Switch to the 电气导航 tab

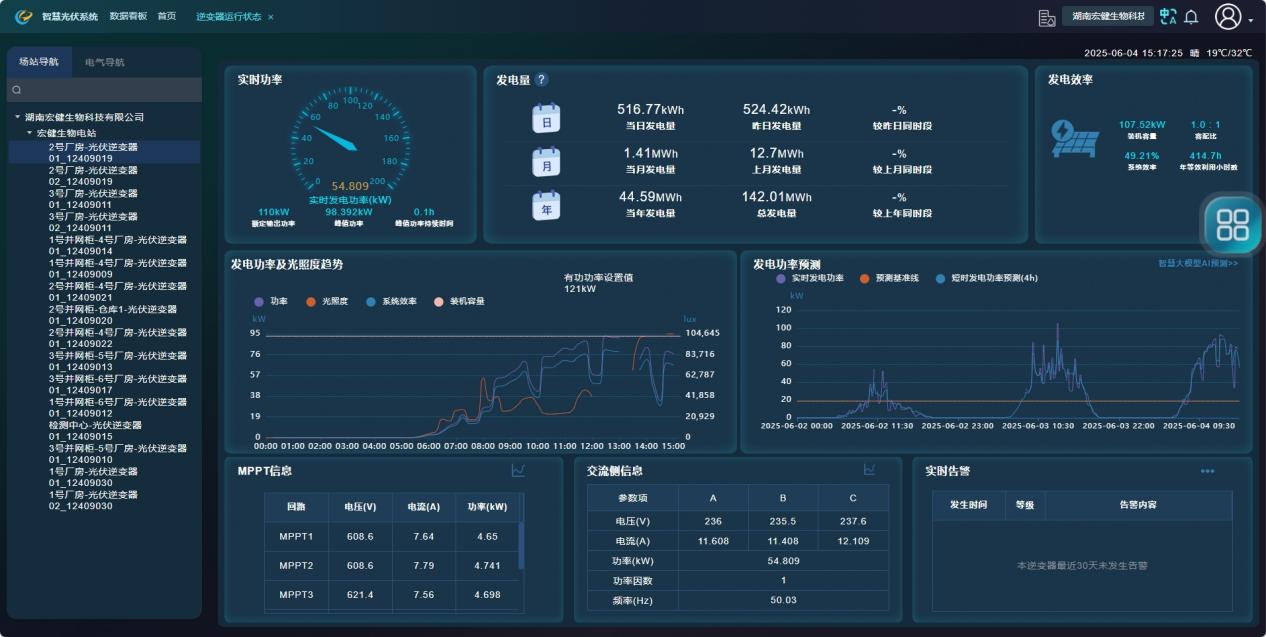pyautogui.click(x=105, y=62)
